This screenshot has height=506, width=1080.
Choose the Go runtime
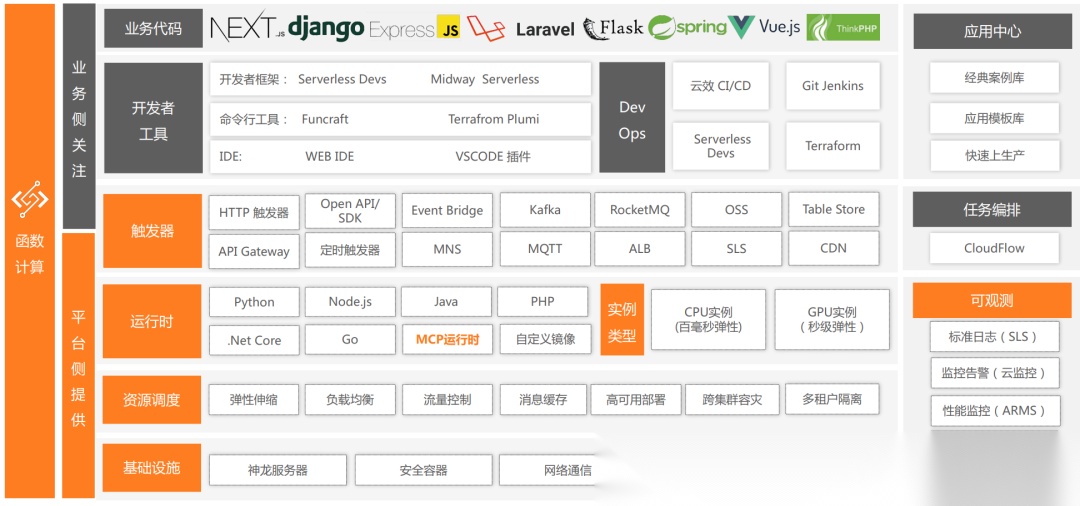[350, 340]
